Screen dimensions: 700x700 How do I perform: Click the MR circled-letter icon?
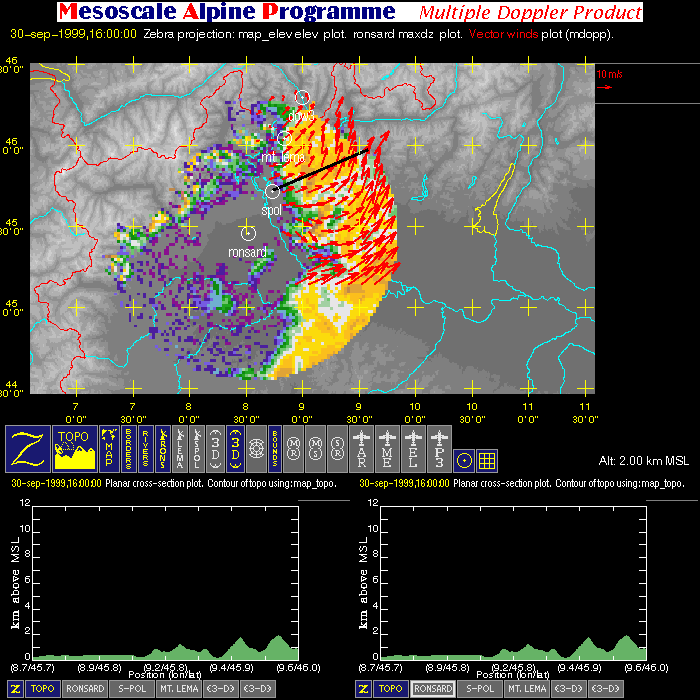point(294,448)
